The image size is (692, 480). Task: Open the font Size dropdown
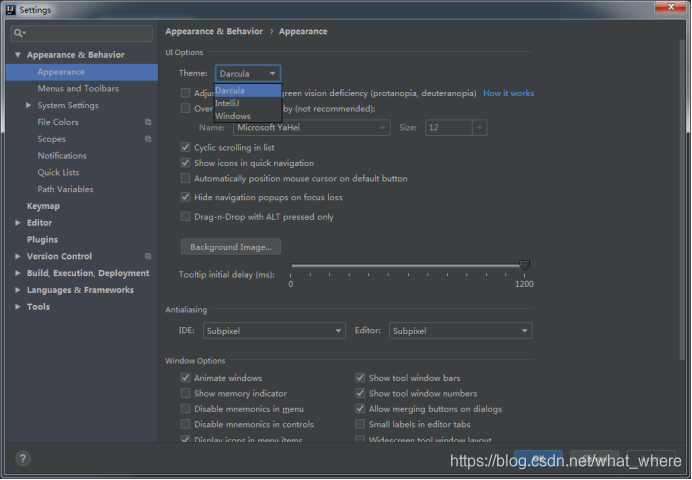479,128
